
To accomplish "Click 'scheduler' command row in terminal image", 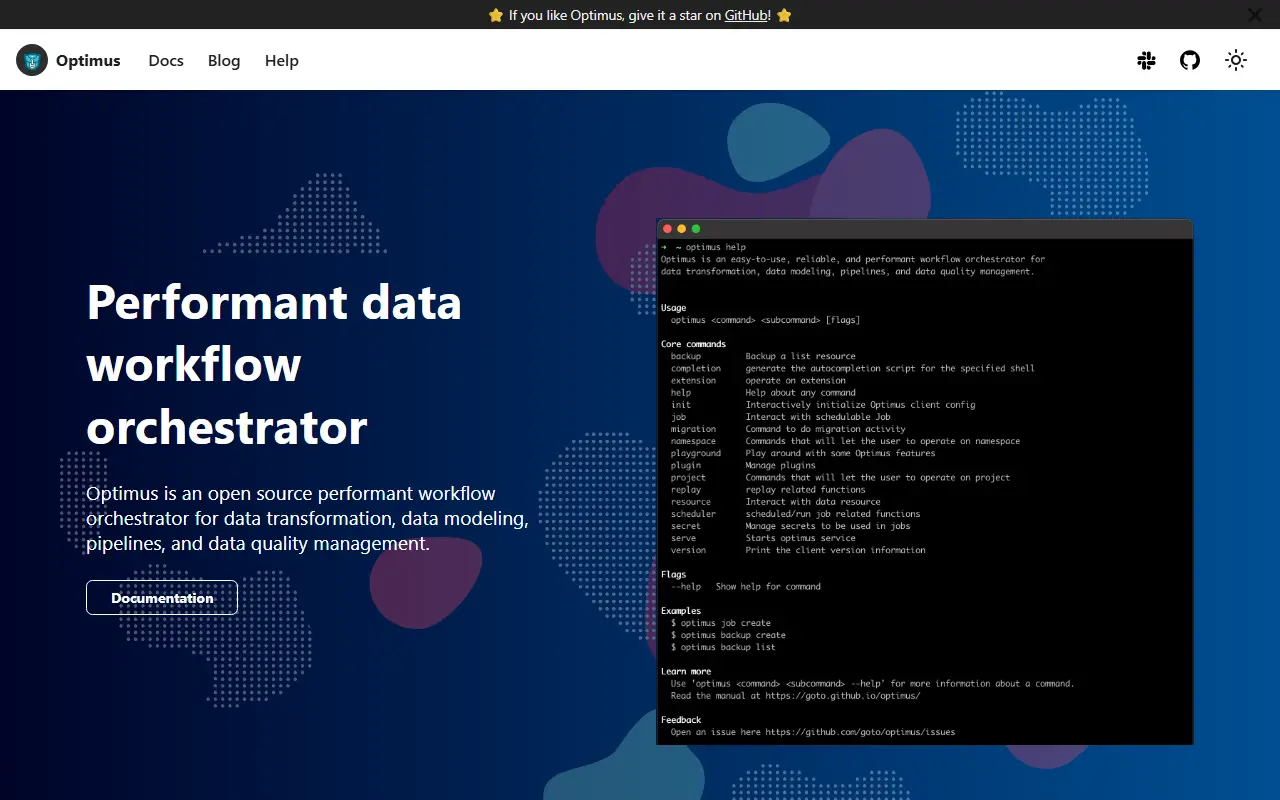I will click(796, 514).
